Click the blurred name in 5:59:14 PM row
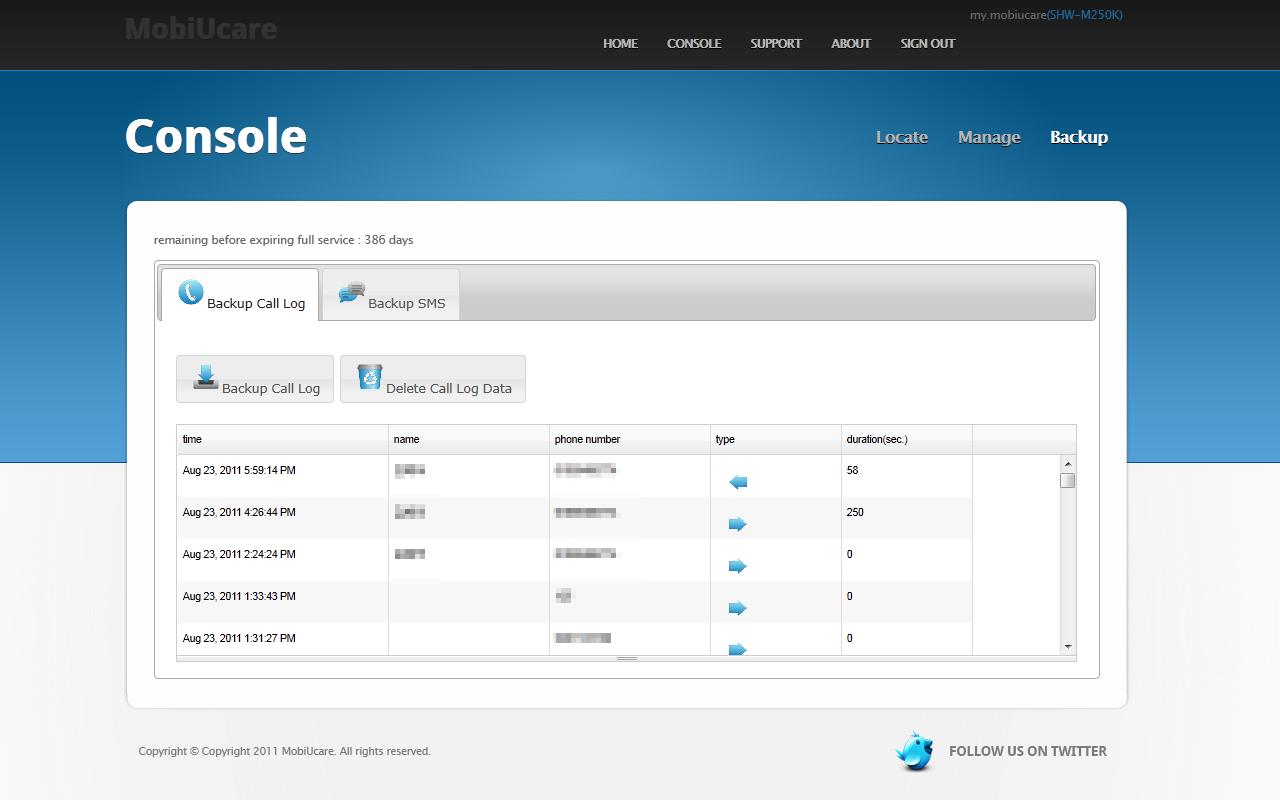The height and width of the screenshot is (800, 1280). 410,470
